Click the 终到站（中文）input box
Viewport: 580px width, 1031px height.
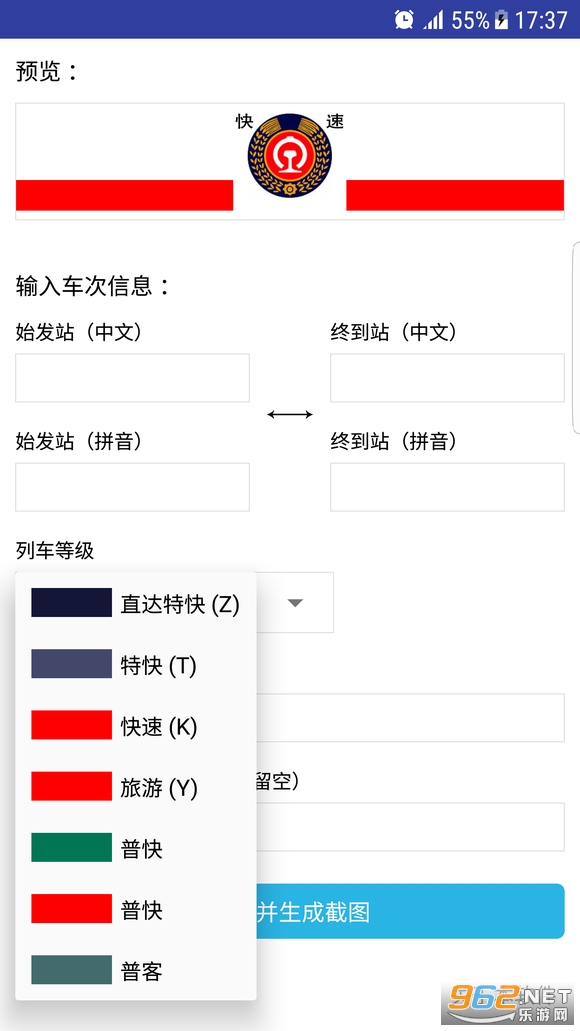coord(447,378)
